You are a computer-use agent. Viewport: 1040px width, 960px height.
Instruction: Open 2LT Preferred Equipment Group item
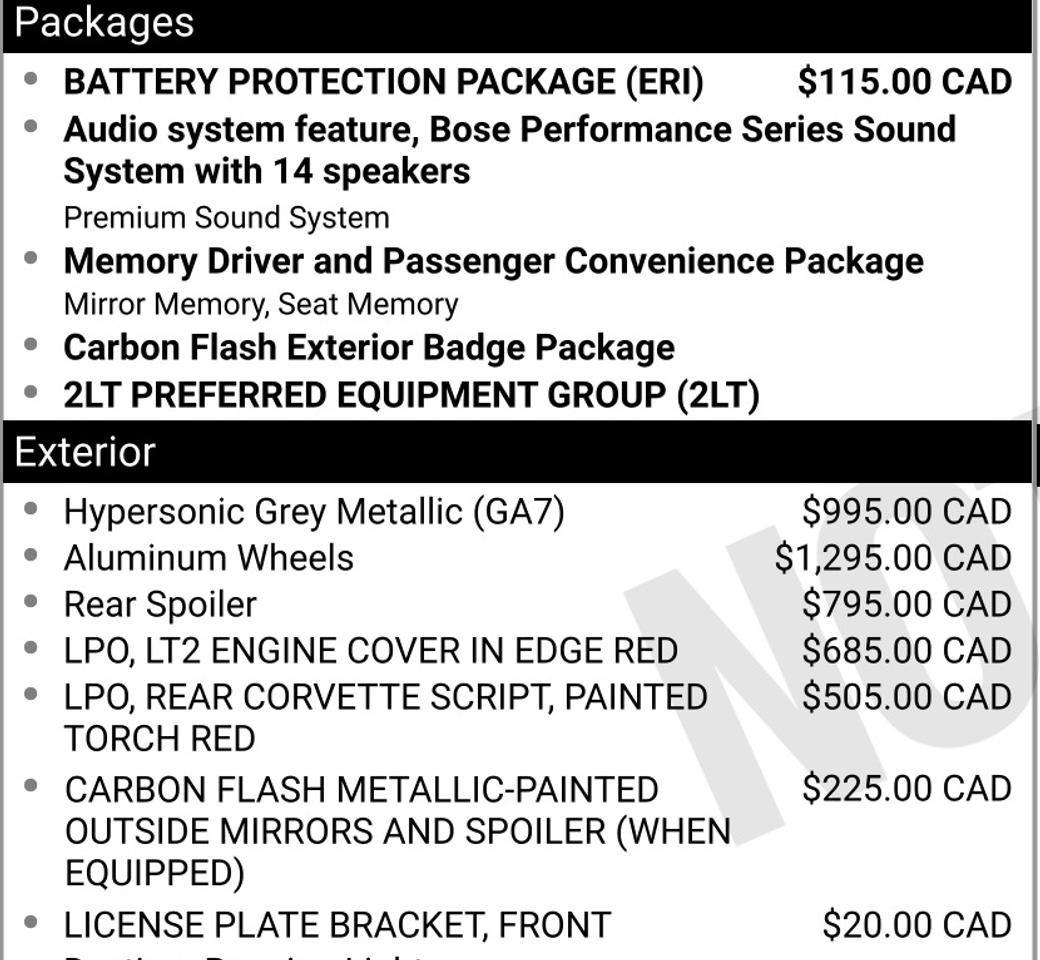411,395
